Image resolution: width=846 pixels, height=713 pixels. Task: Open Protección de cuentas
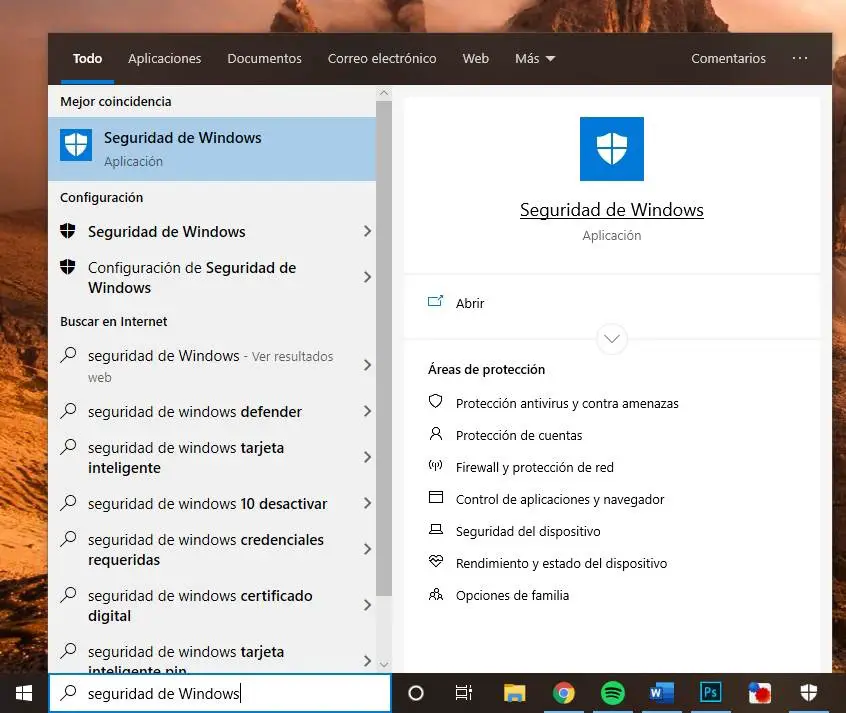click(x=518, y=435)
